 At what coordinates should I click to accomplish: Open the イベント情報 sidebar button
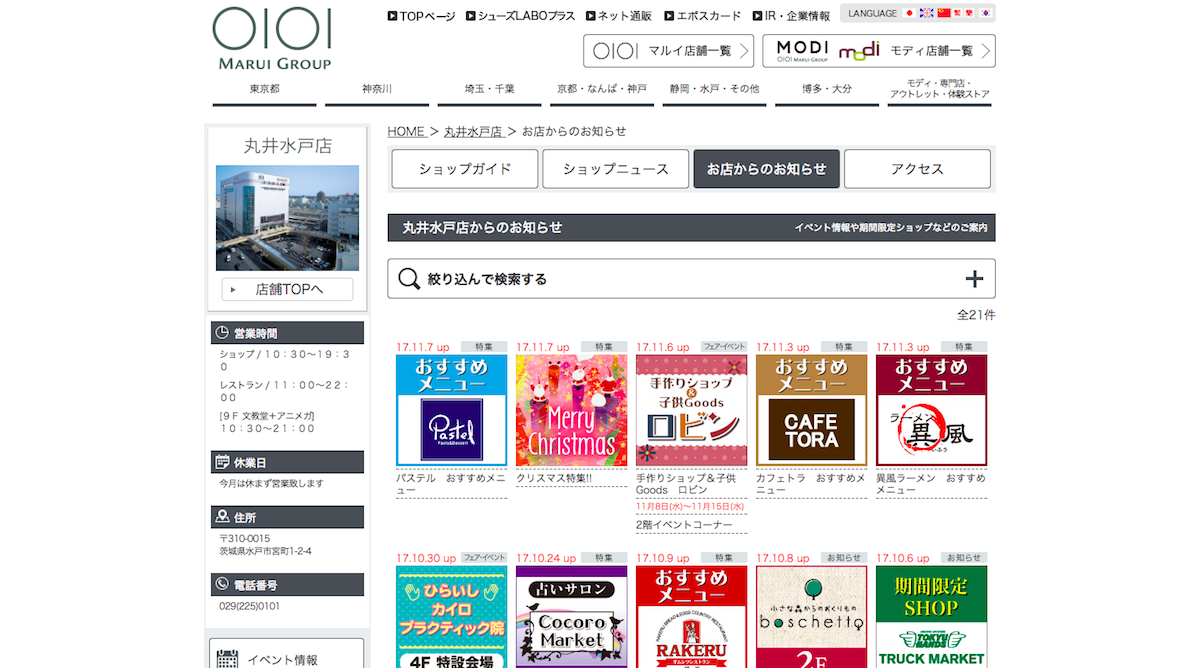288,655
